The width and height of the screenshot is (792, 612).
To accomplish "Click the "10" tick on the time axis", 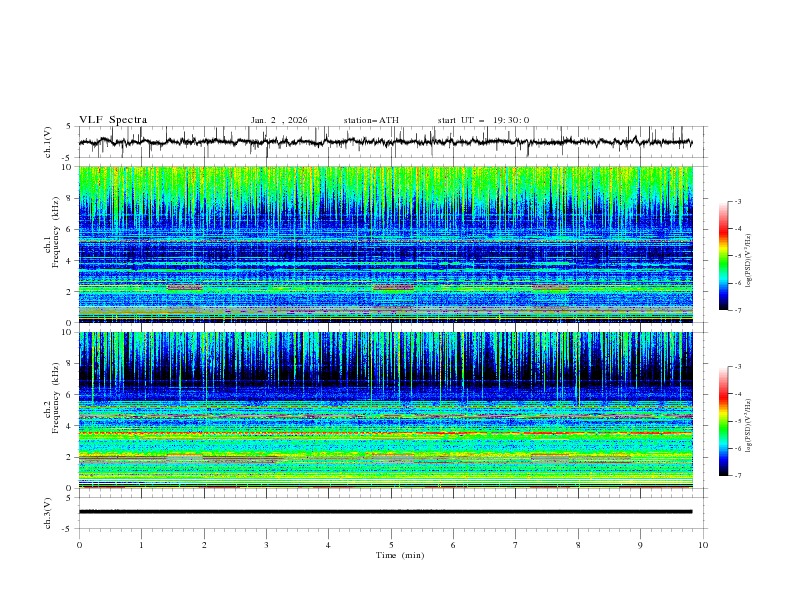I will [x=703, y=545].
